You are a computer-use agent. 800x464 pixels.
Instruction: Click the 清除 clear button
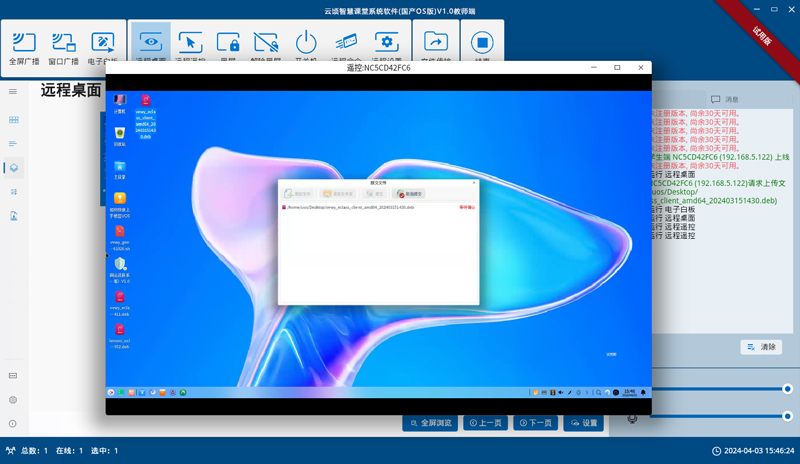[761, 347]
